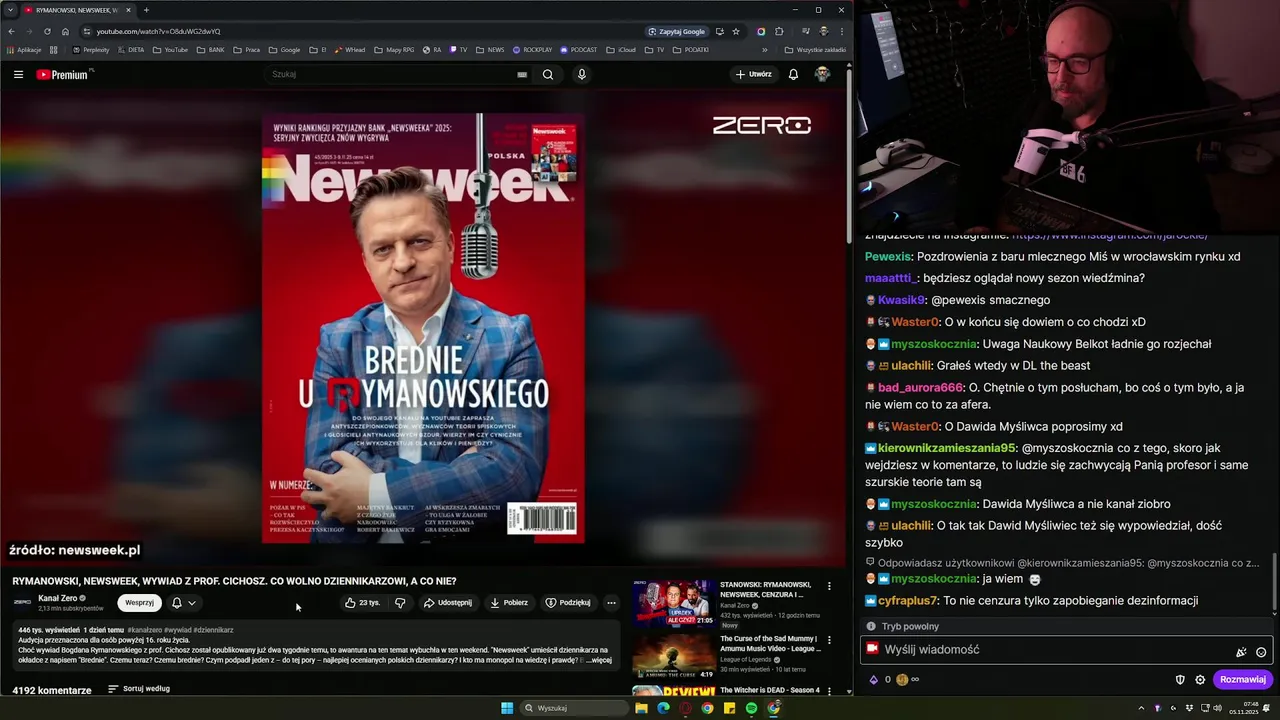1280x720 pixels.
Task: Open the iCloud bookmarks folder
Action: pyautogui.click(x=621, y=50)
